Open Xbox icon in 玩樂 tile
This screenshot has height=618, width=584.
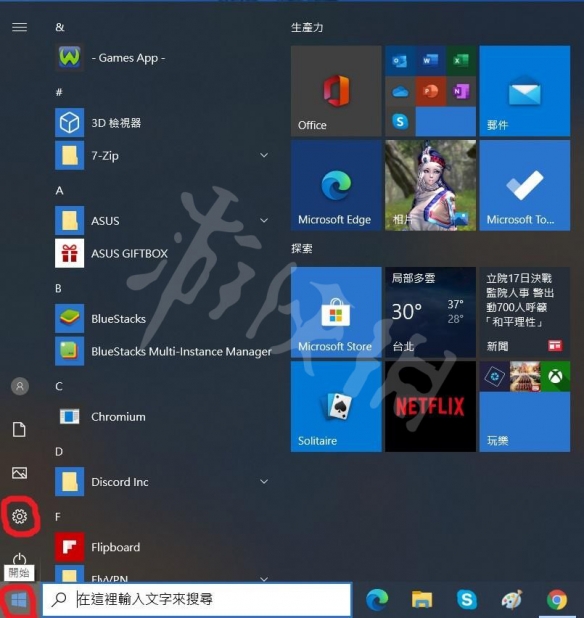tap(555, 376)
